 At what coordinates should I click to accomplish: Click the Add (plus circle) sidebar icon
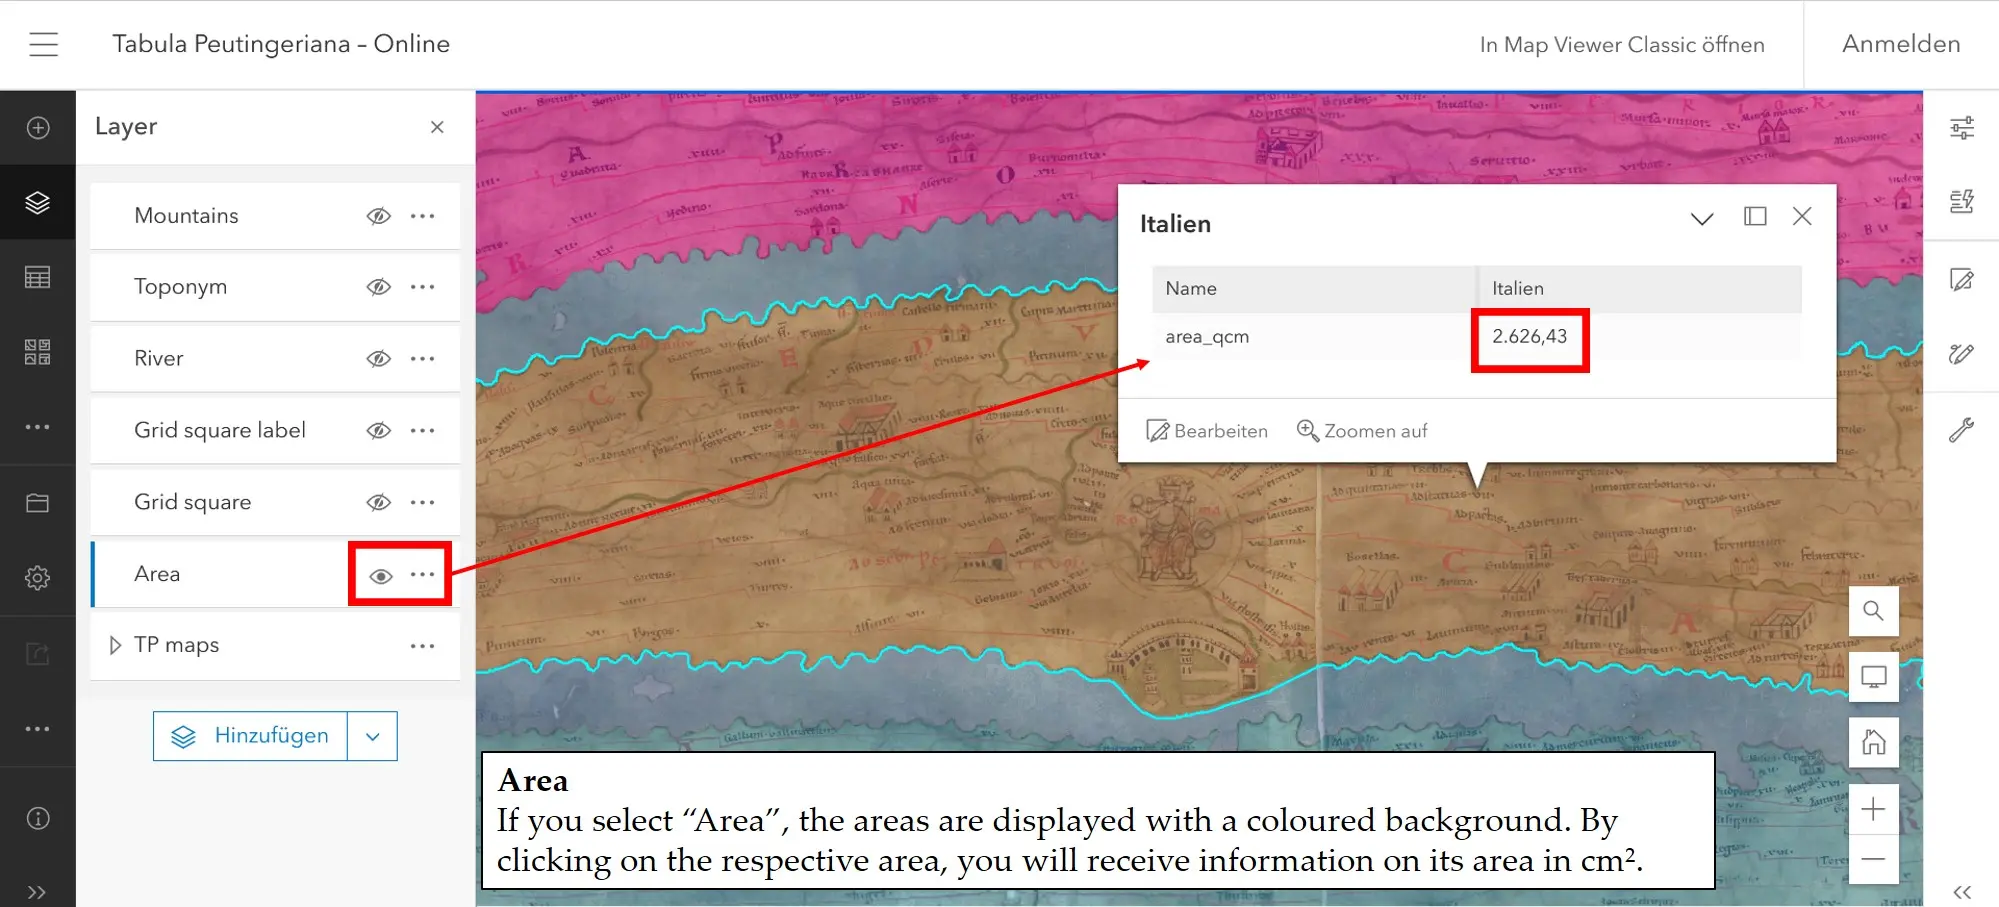[38, 128]
